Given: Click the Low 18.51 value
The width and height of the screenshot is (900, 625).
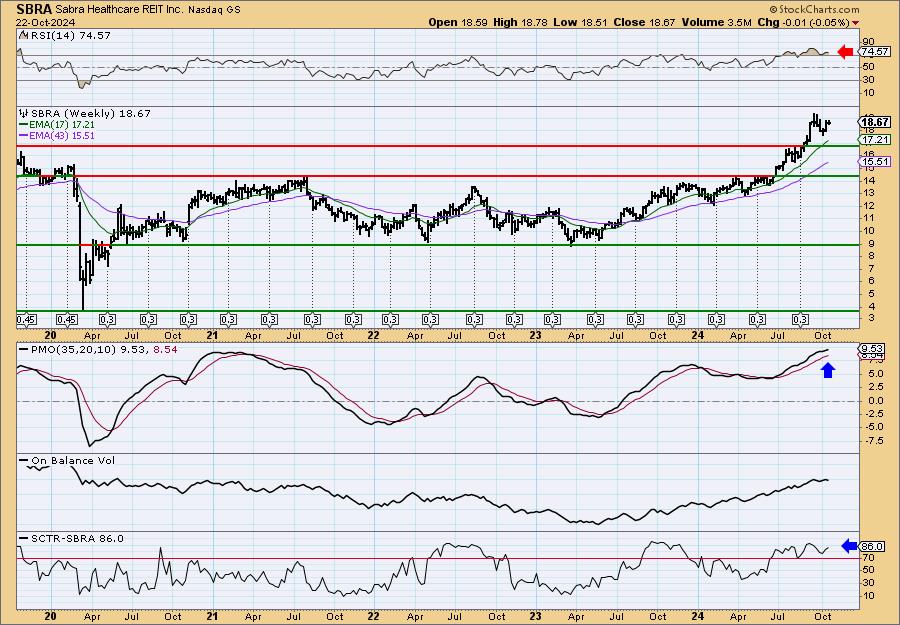Looking at the screenshot, I should (580, 22).
